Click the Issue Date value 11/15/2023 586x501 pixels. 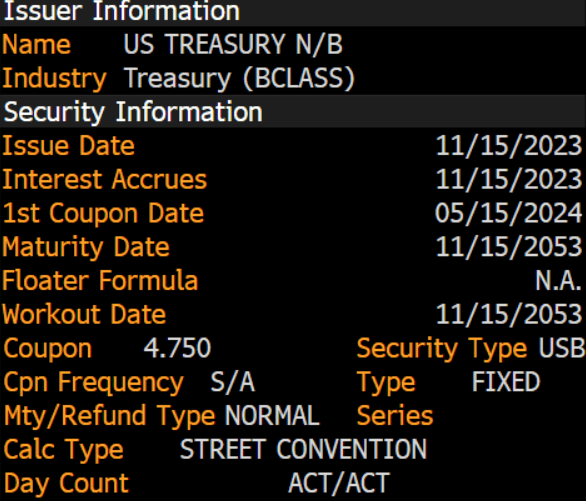509,146
